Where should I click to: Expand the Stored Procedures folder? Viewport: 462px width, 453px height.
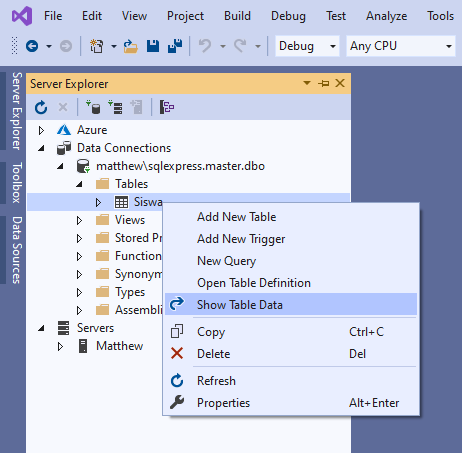coord(79,238)
